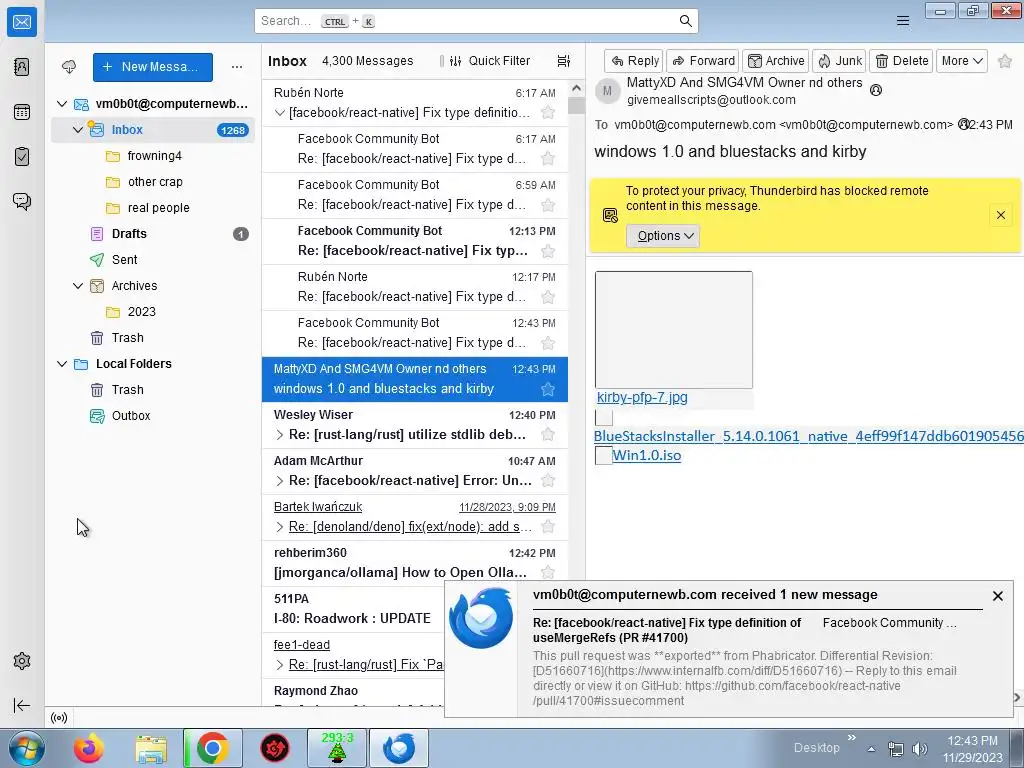Archive the open message
Image resolution: width=1024 pixels, height=768 pixels.
click(776, 61)
